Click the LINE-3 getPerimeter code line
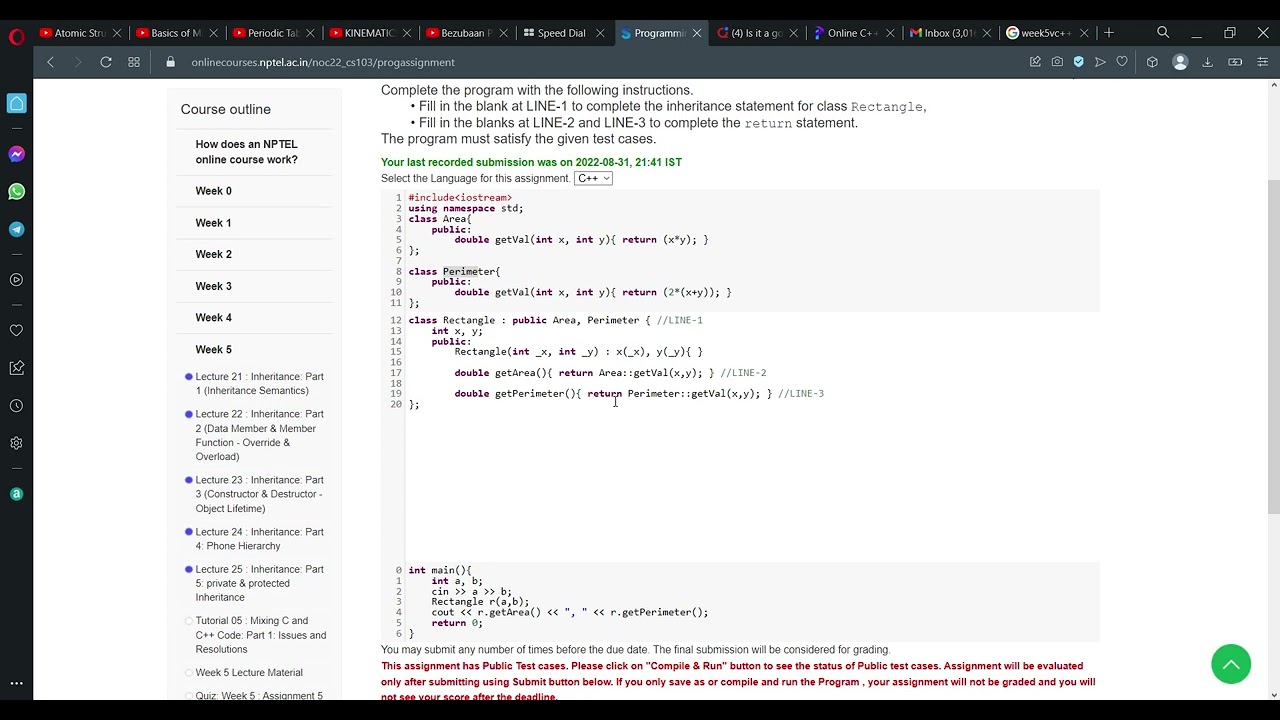The height and width of the screenshot is (720, 1280). point(639,394)
